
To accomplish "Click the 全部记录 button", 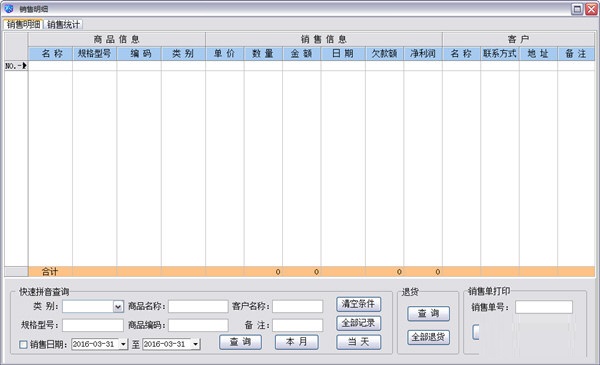I will coord(359,323).
